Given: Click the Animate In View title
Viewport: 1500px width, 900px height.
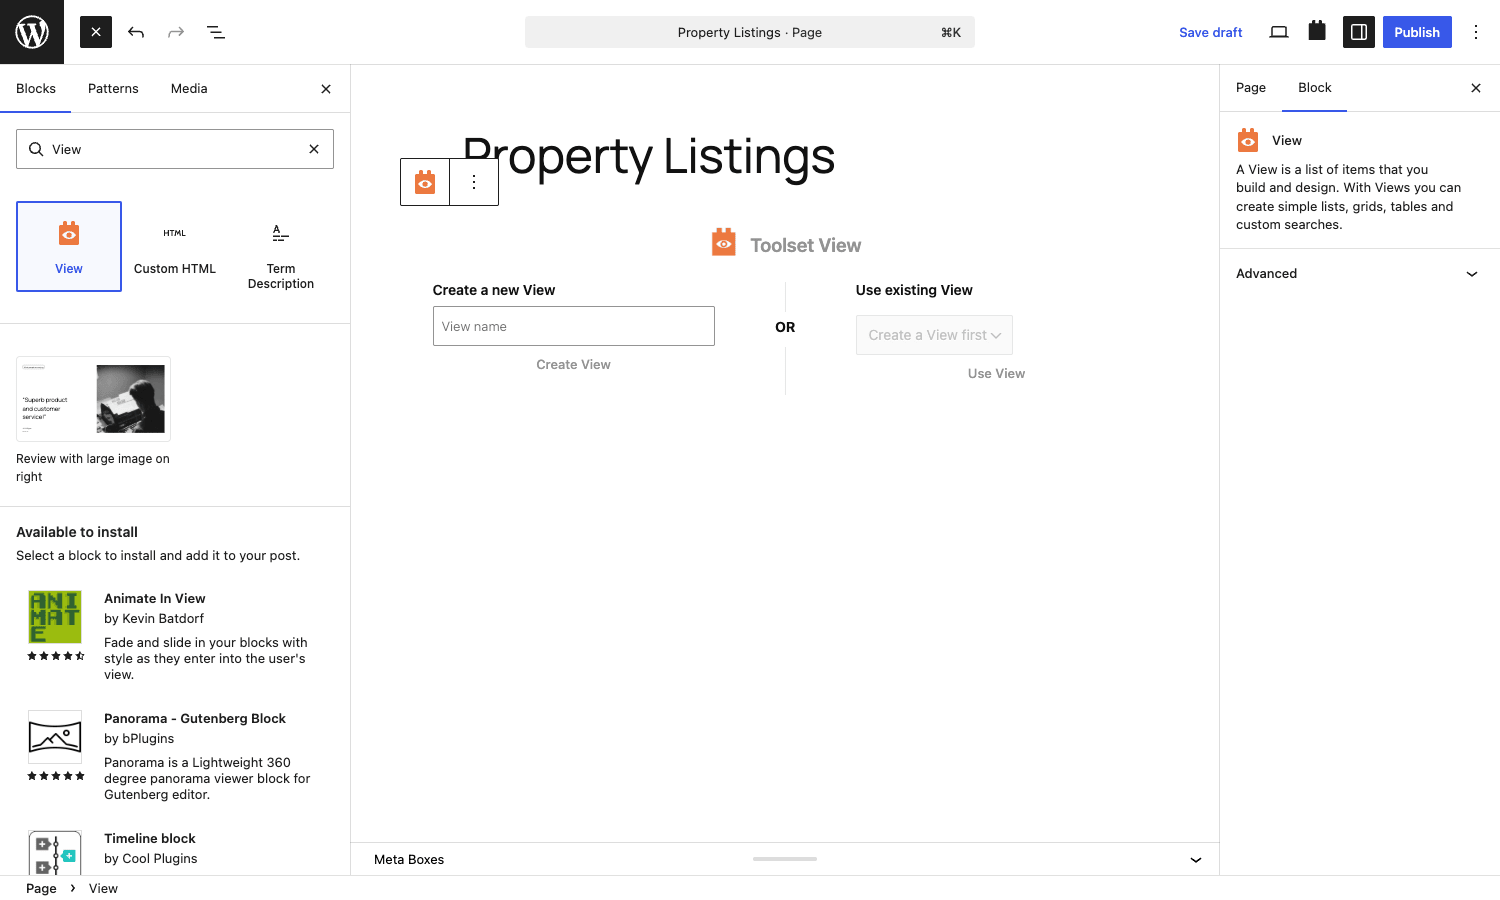Looking at the screenshot, I should point(155,599).
